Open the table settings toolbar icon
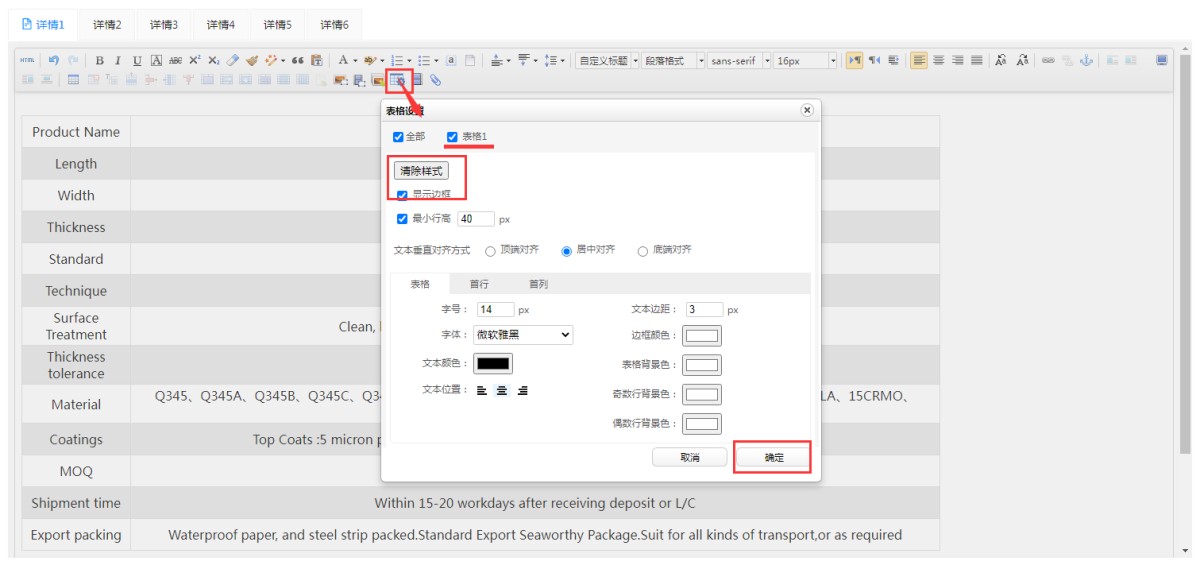Viewport: 1200px width, 569px height. coord(398,80)
